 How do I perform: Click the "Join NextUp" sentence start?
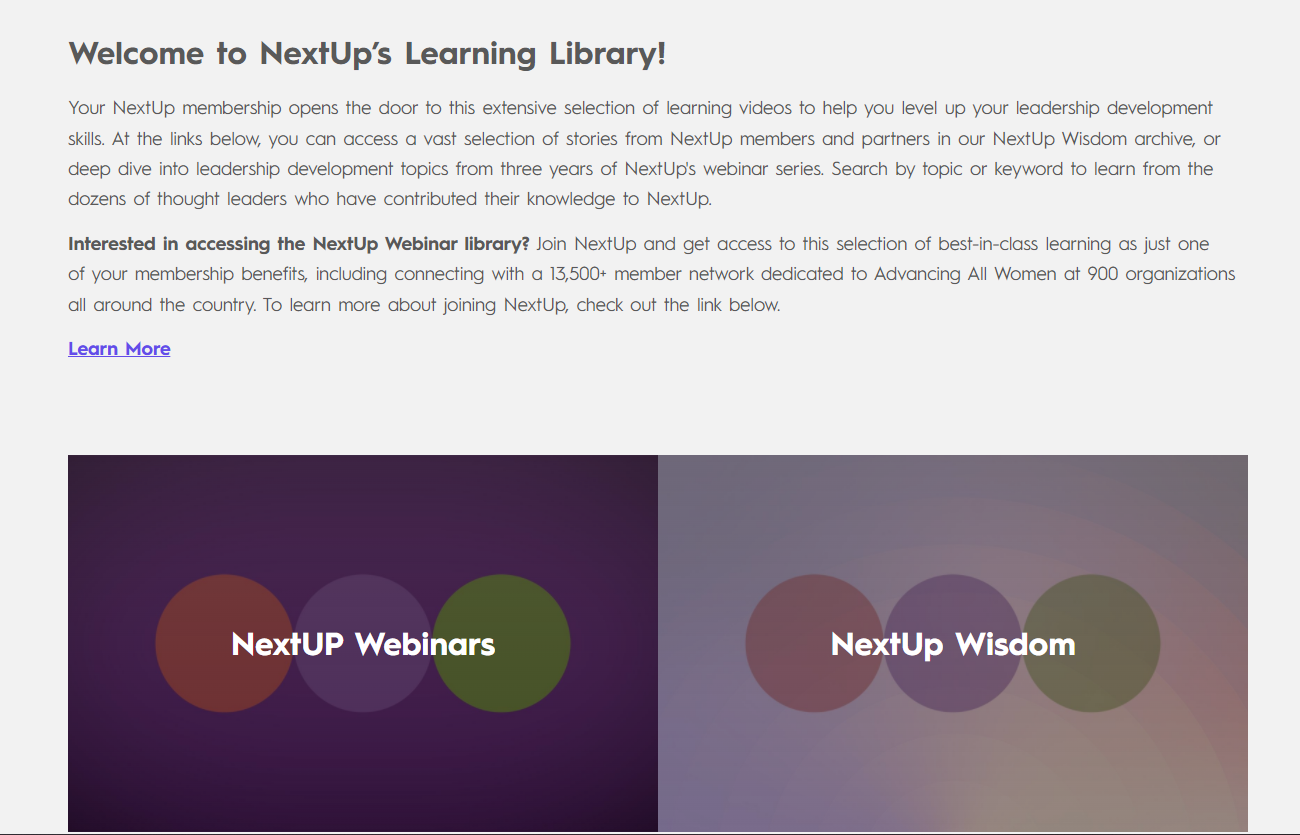pos(588,244)
